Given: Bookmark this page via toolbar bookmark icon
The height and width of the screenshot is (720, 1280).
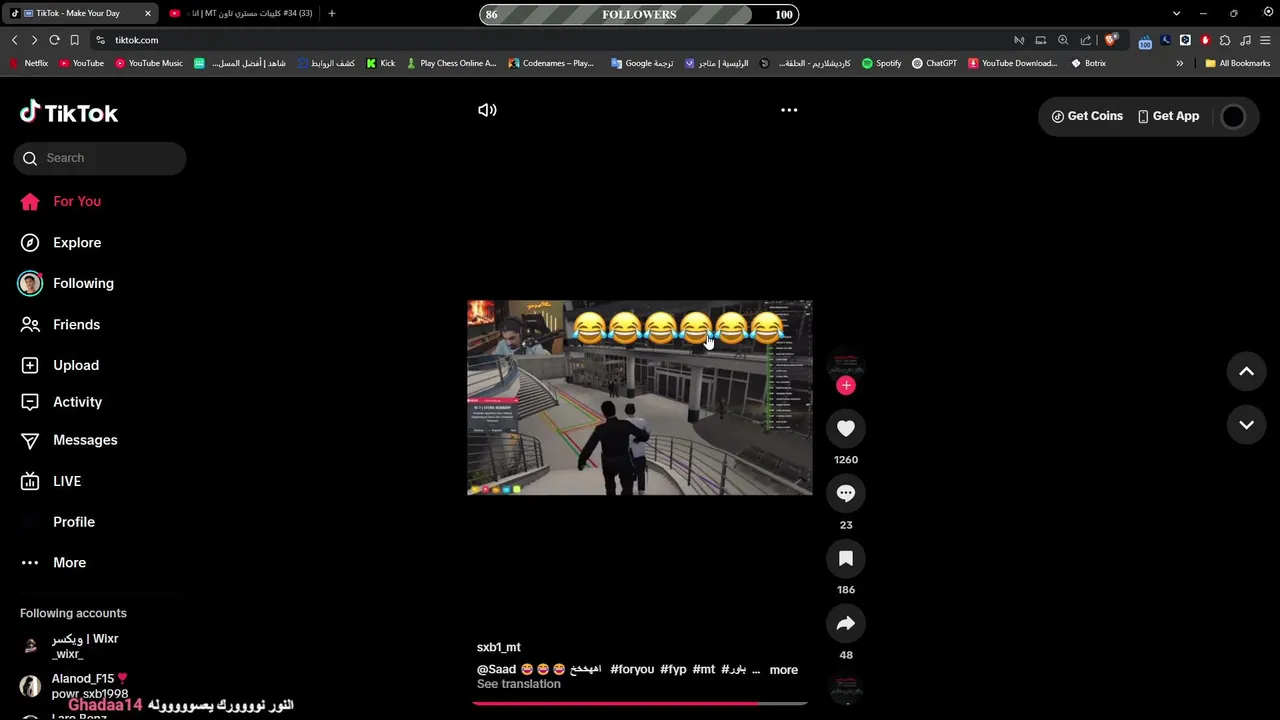Looking at the screenshot, I should pos(74,40).
